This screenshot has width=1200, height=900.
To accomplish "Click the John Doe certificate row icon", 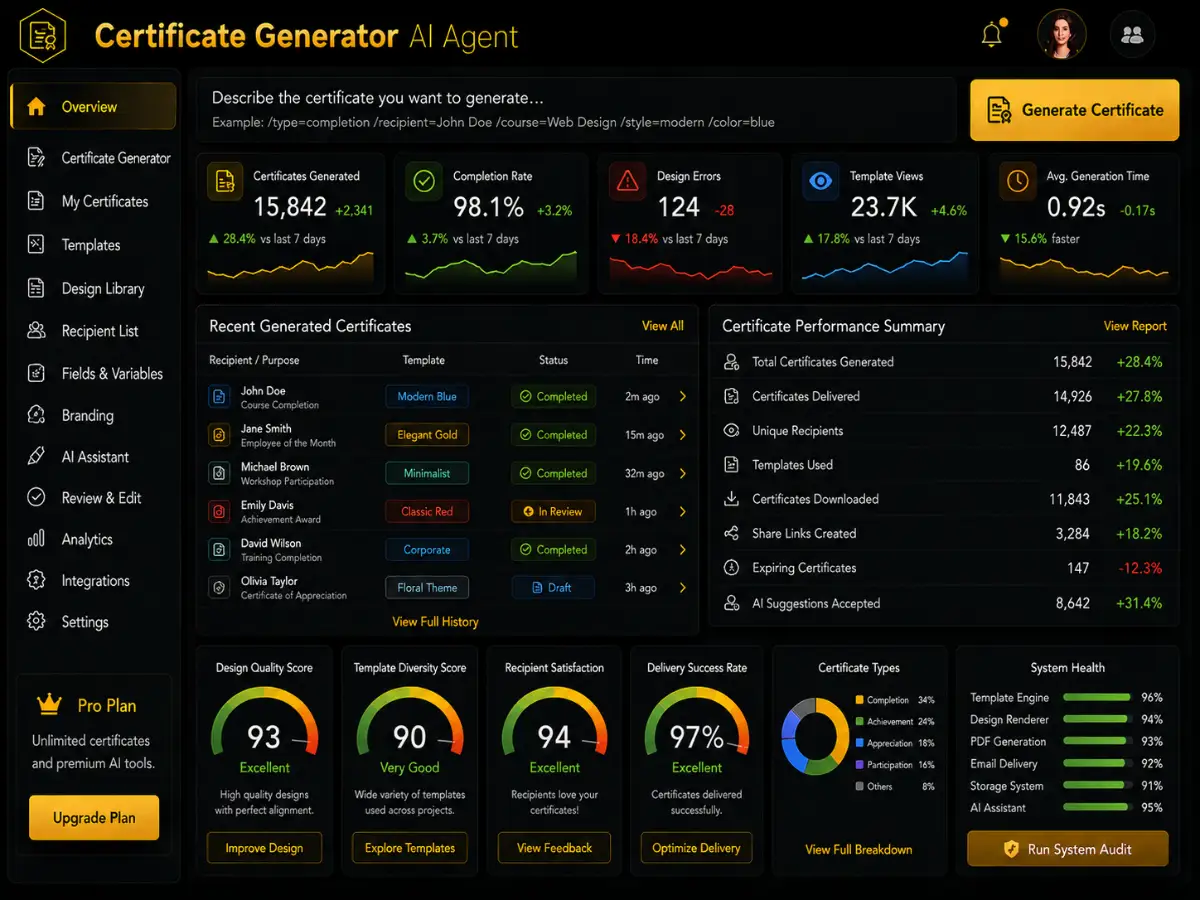I will (219, 397).
